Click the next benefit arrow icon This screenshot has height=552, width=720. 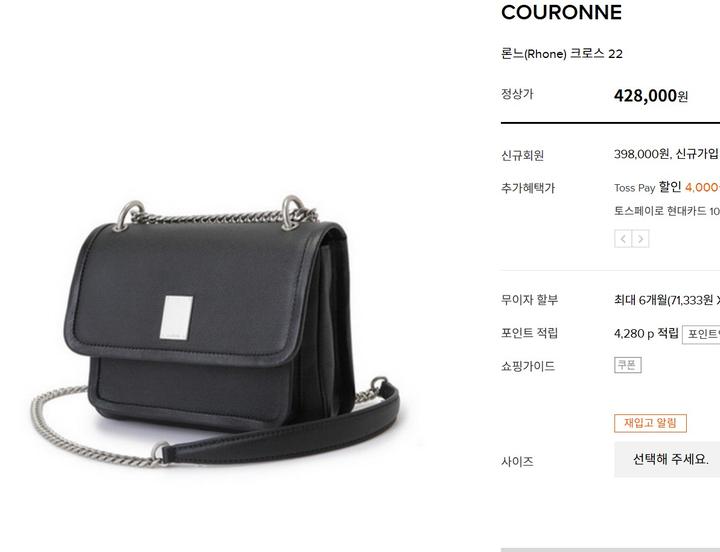click(641, 239)
